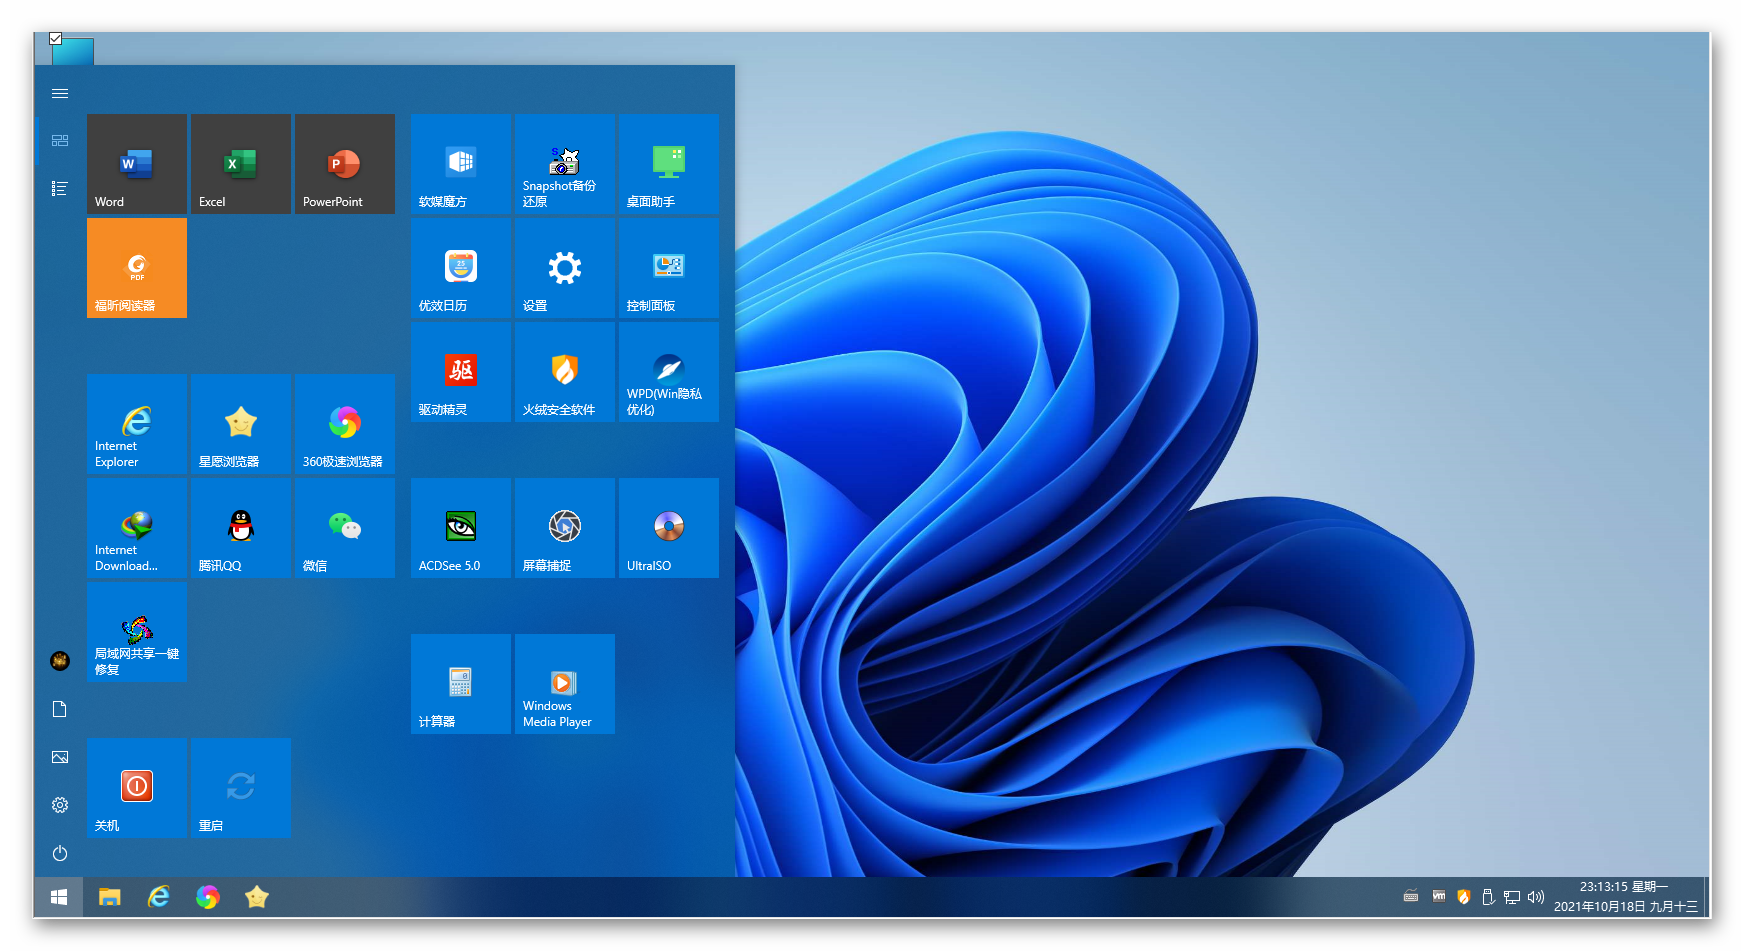Open the 设置 gear tile
Screen dimensions: 1744x951
pos(565,268)
